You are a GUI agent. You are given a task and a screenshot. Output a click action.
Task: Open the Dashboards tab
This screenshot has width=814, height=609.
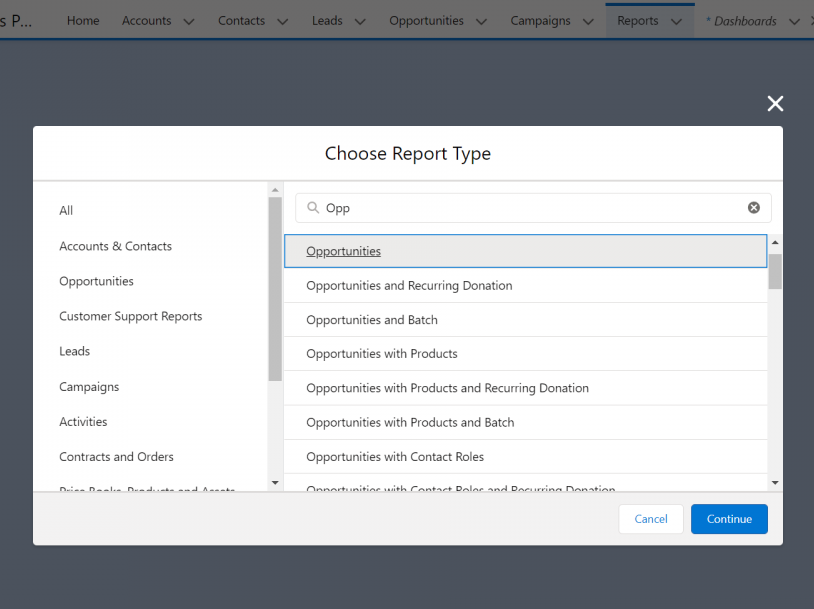(747, 20)
